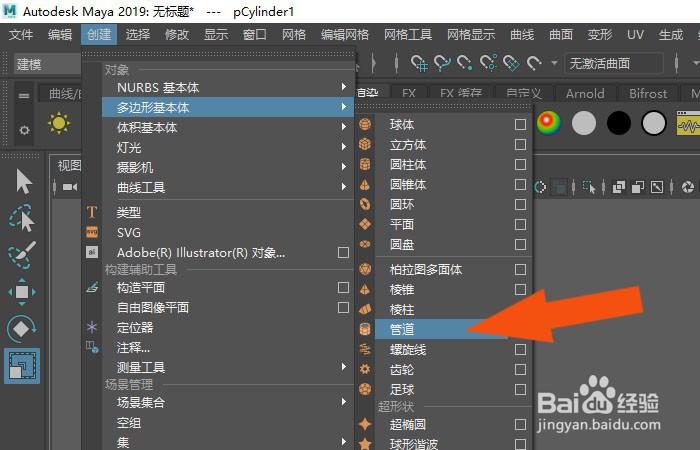Open the UV menu
This screenshot has width=700, height=450.
pyautogui.click(x=635, y=34)
